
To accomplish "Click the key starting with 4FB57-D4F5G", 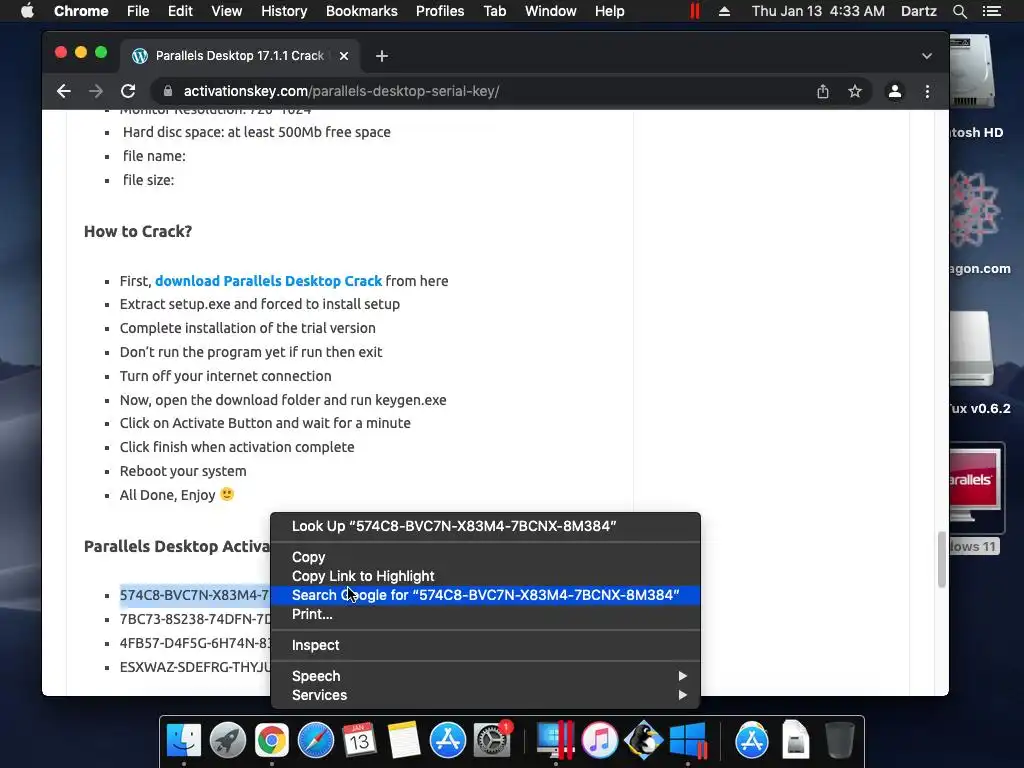I will coord(195,643).
